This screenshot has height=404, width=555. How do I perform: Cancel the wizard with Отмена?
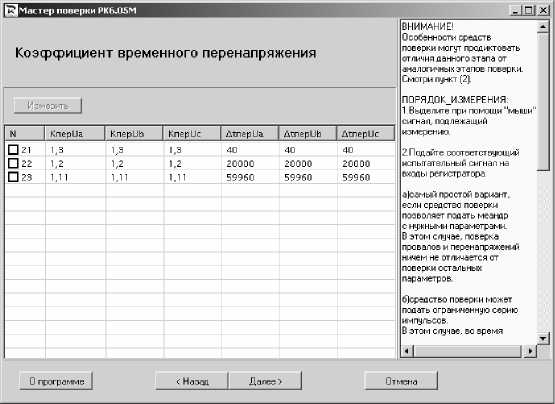(401, 381)
